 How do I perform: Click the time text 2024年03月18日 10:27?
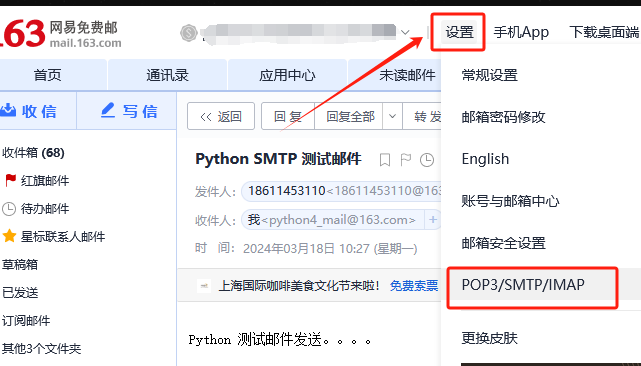pyautogui.click(x=306, y=249)
